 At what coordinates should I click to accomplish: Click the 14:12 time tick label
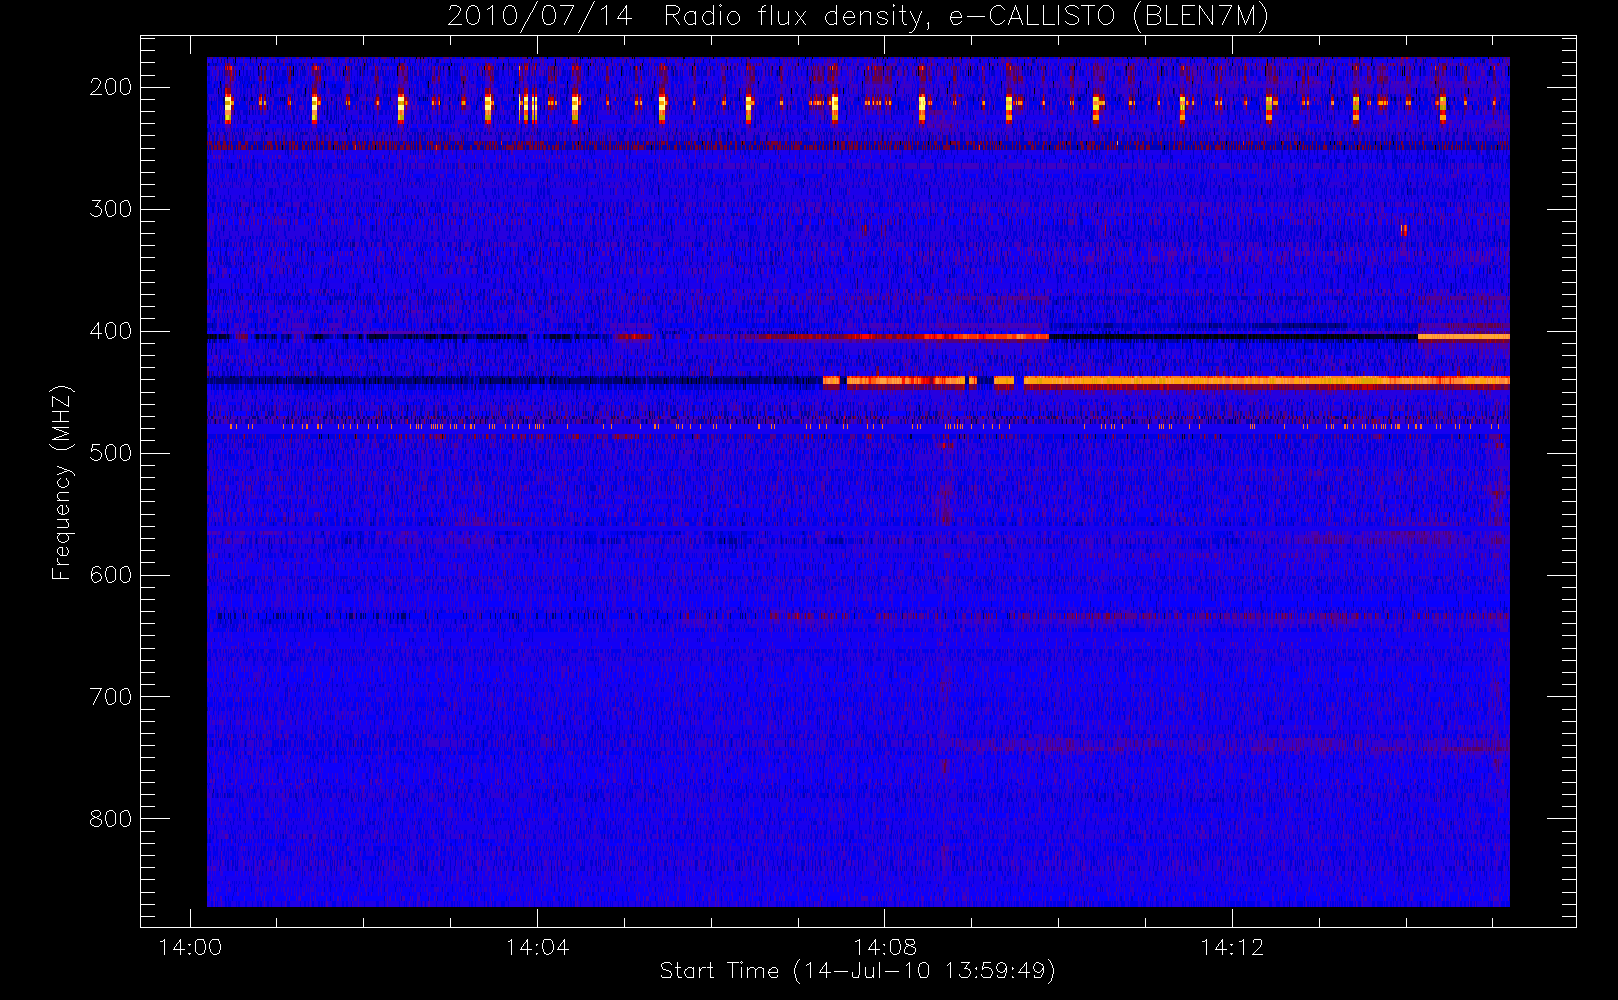point(1232,947)
